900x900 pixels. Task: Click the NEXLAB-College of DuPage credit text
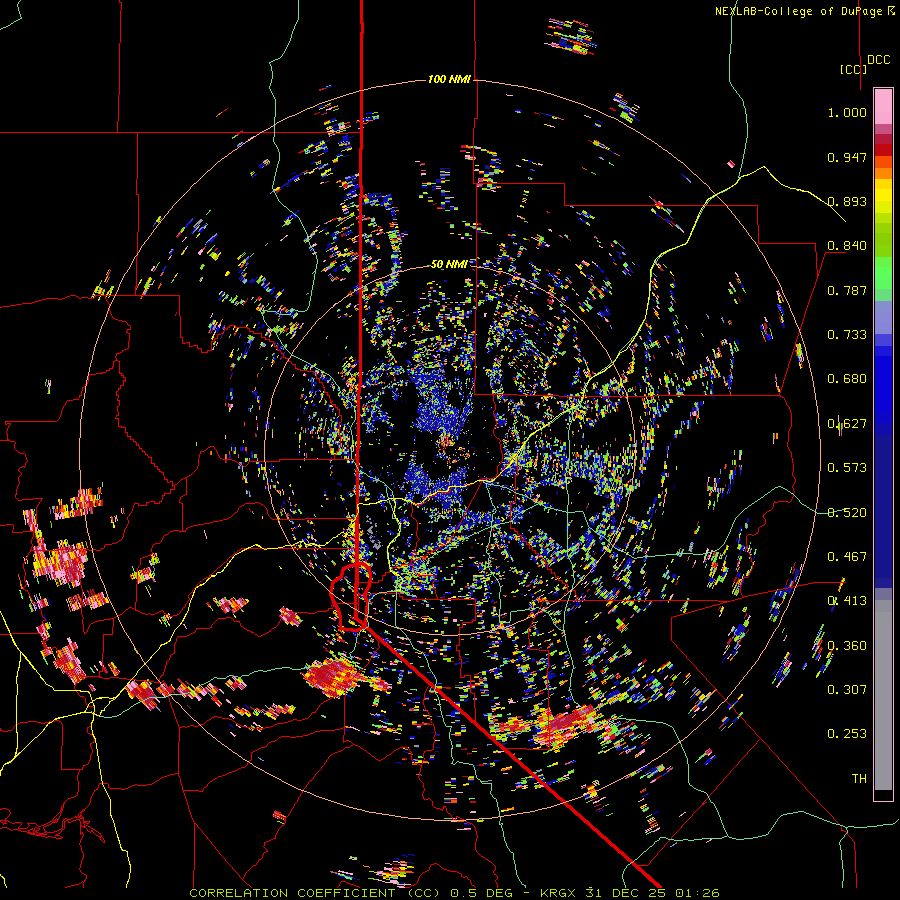(800, 11)
